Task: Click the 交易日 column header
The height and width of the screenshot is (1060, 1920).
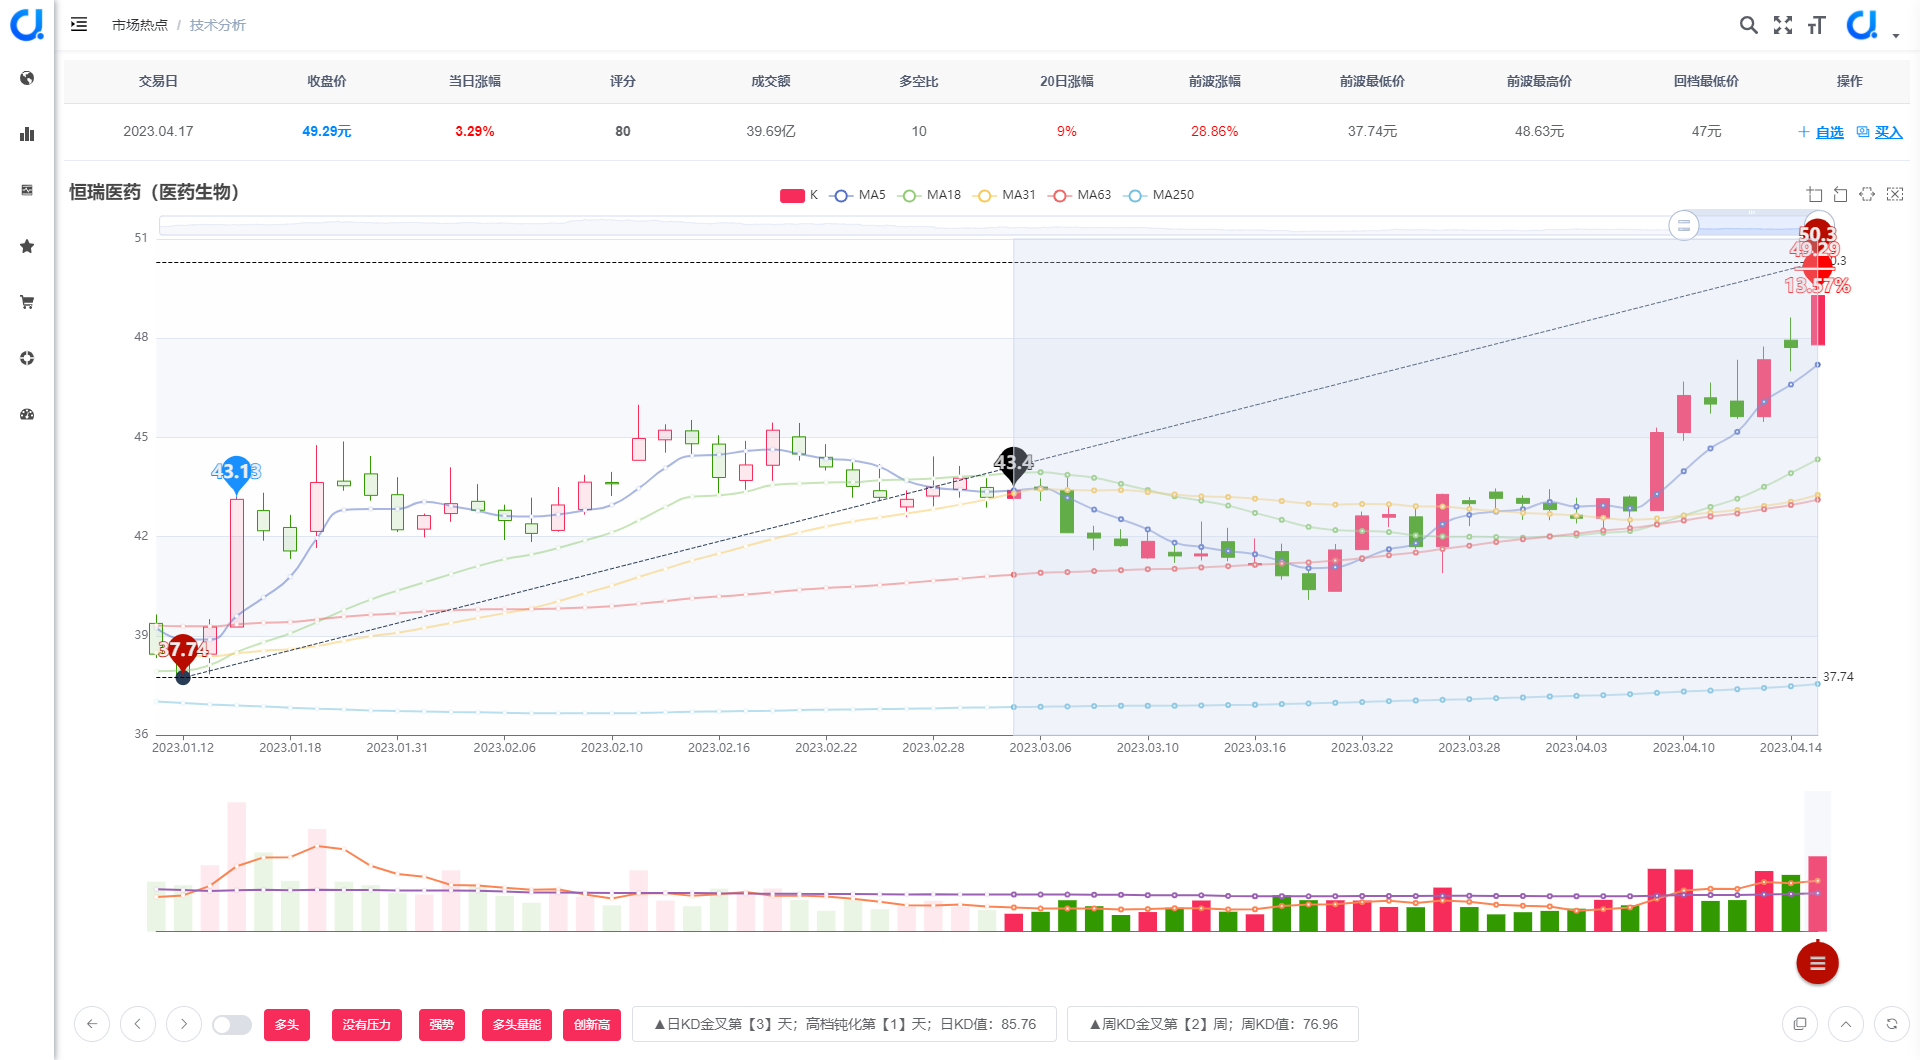Action: 158,81
